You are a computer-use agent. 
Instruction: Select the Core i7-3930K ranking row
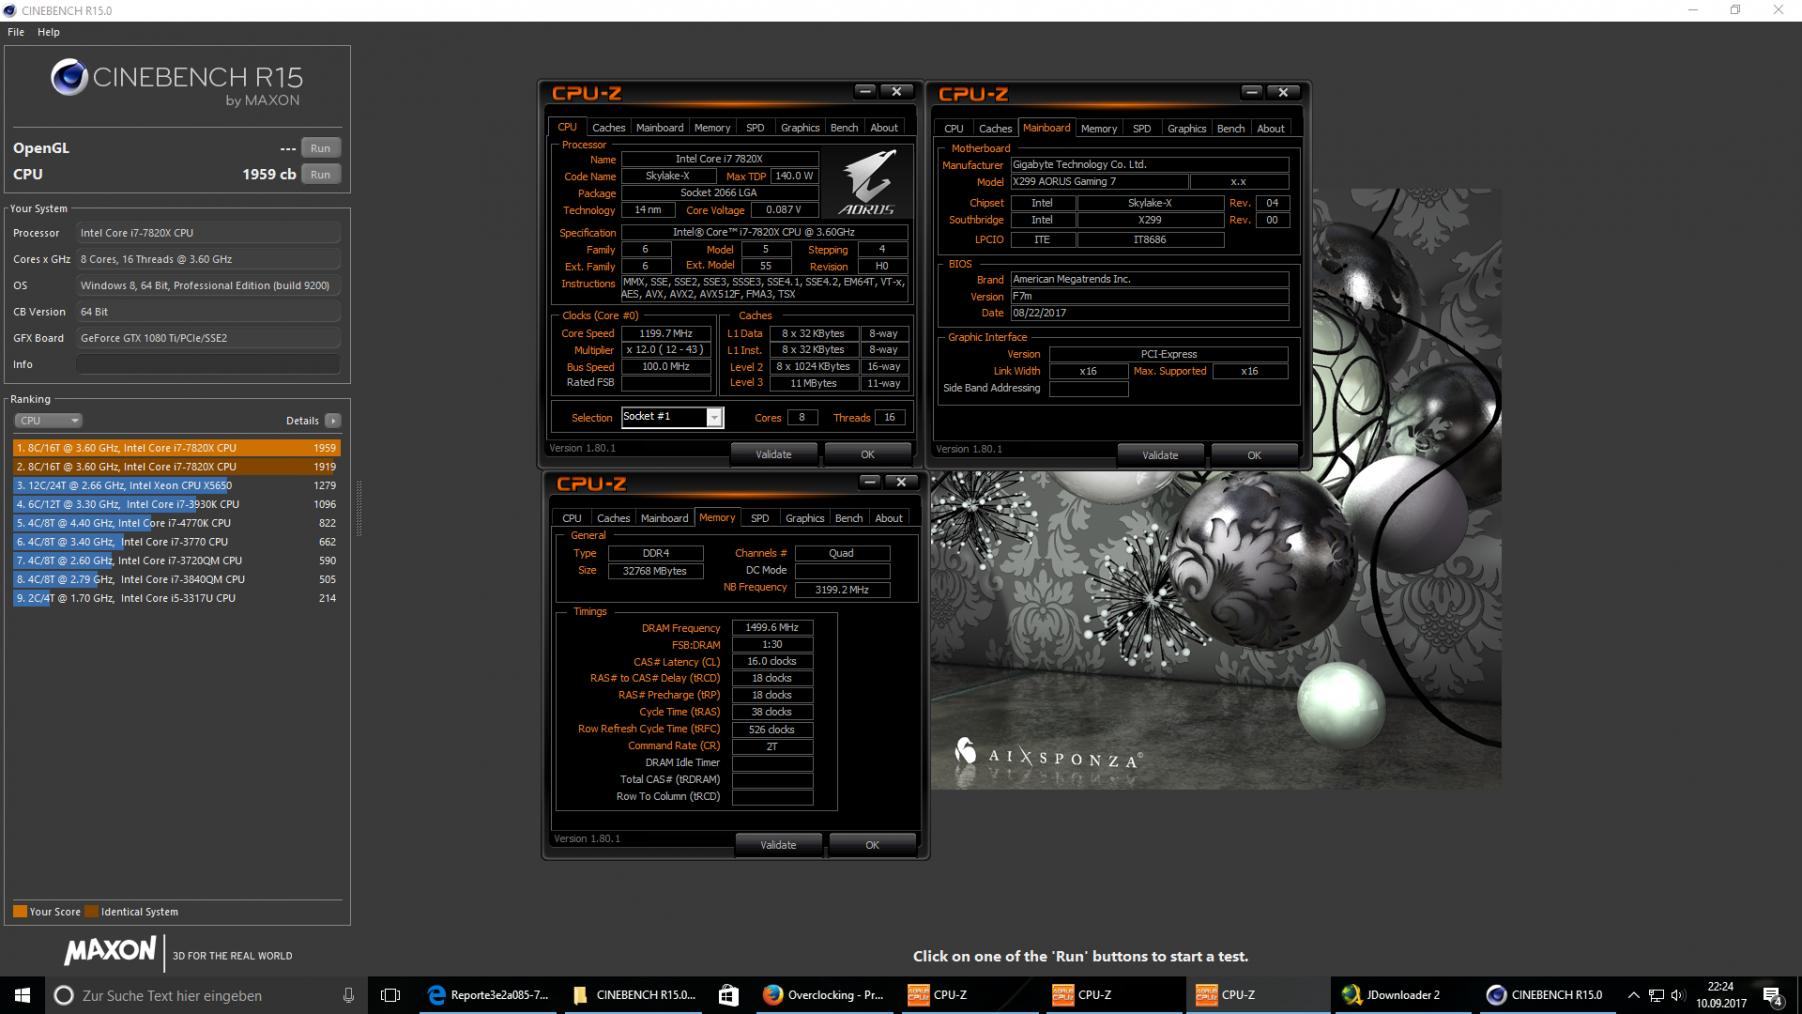click(x=177, y=505)
